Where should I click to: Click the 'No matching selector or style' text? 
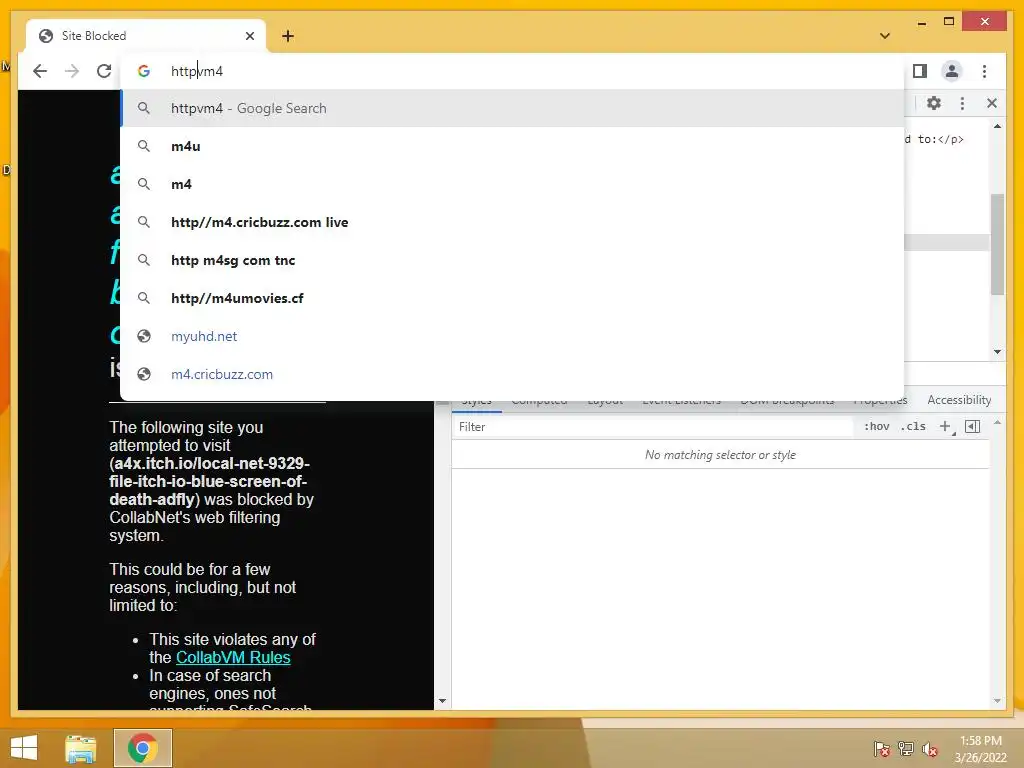(720, 455)
